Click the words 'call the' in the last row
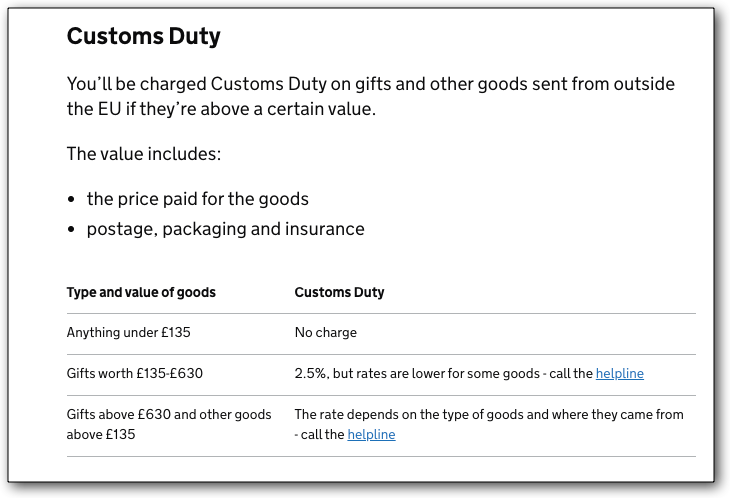The image size is (730, 498). point(323,435)
